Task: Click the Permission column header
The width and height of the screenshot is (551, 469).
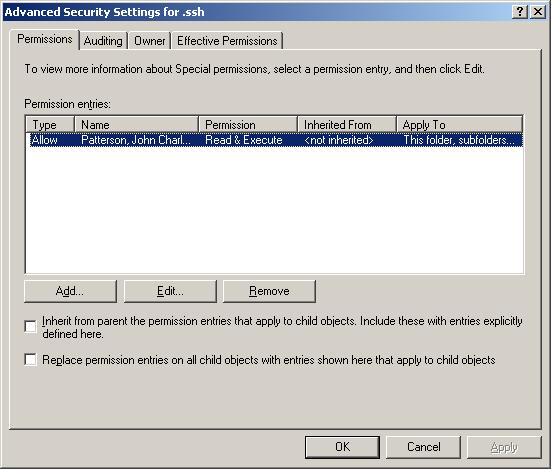Action: (x=248, y=124)
